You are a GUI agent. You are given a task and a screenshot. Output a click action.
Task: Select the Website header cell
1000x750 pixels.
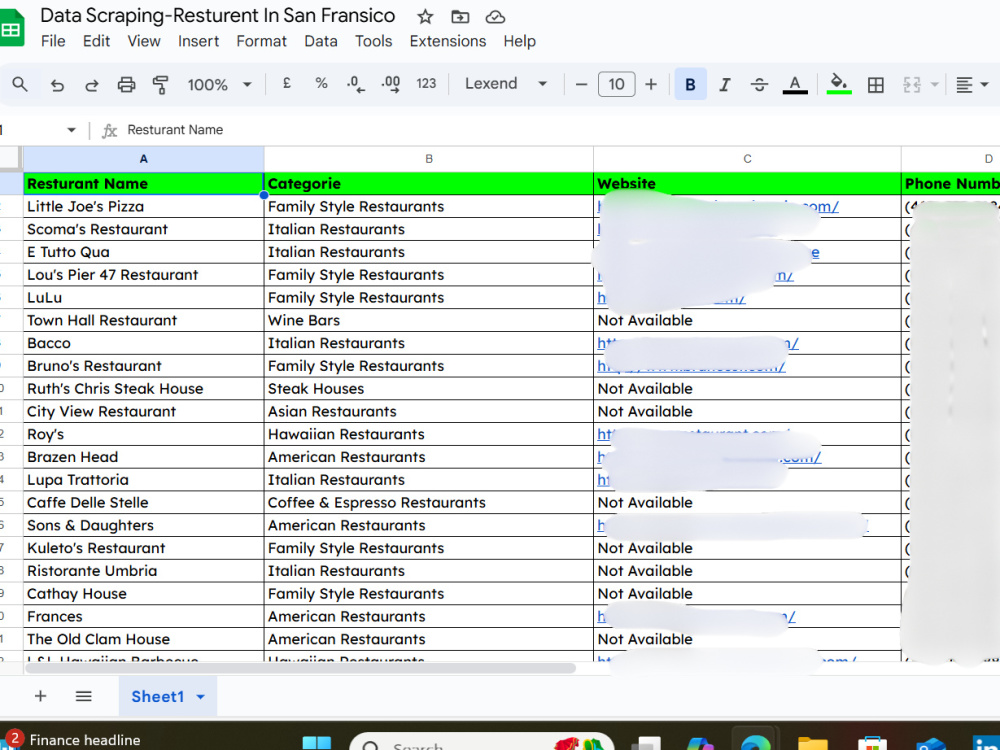tap(747, 184)
